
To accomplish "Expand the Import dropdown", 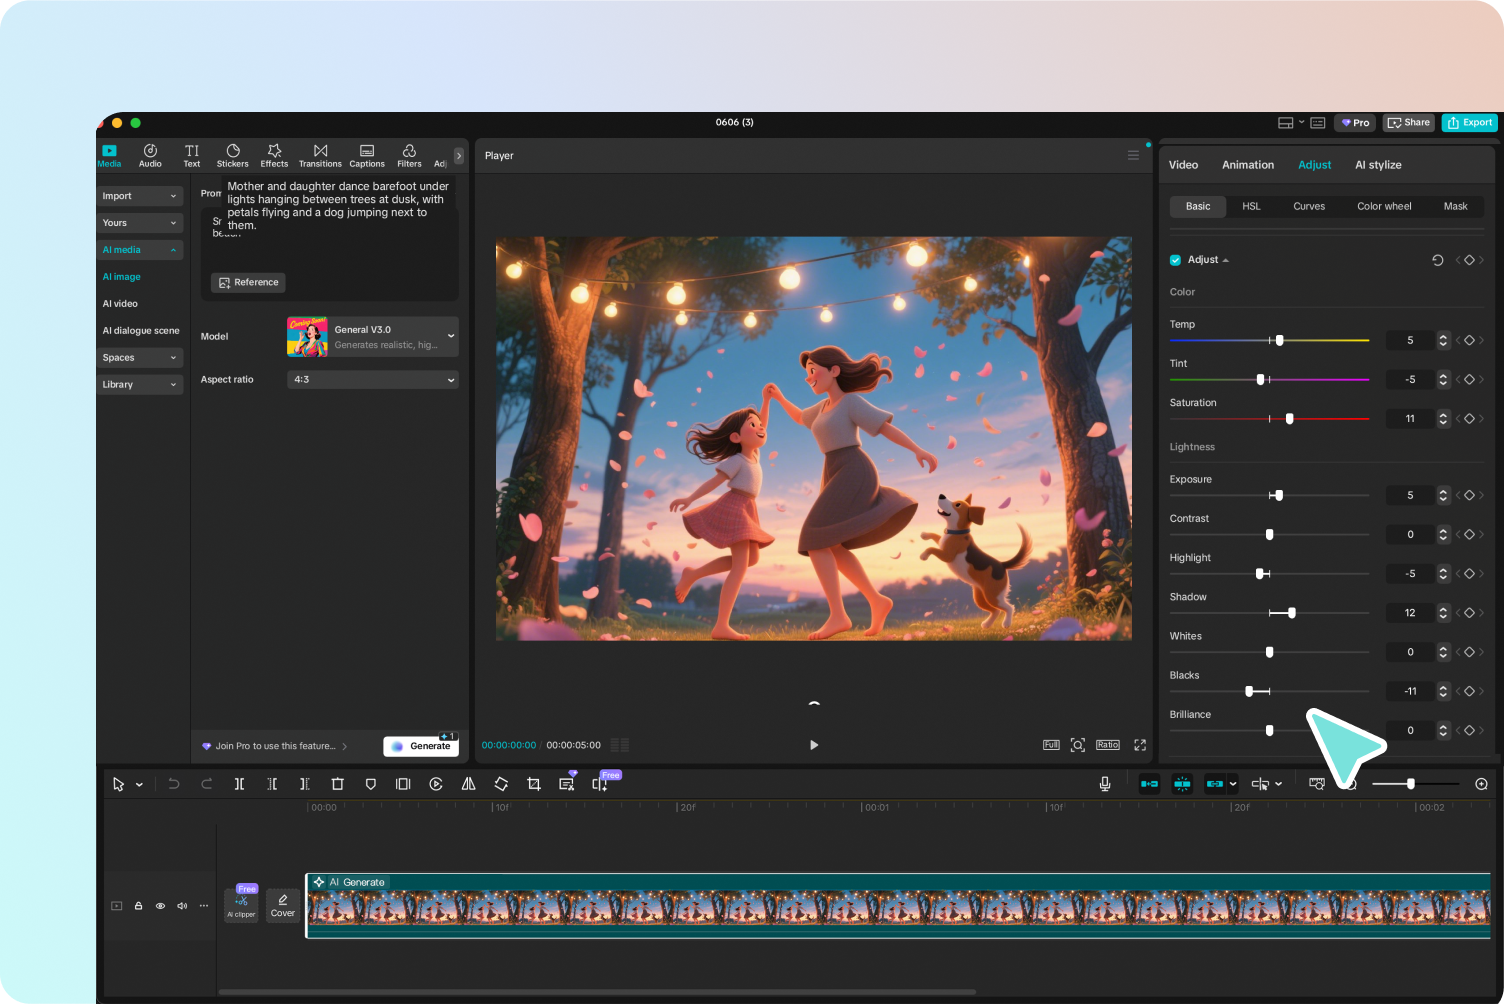I will (140, 196).
